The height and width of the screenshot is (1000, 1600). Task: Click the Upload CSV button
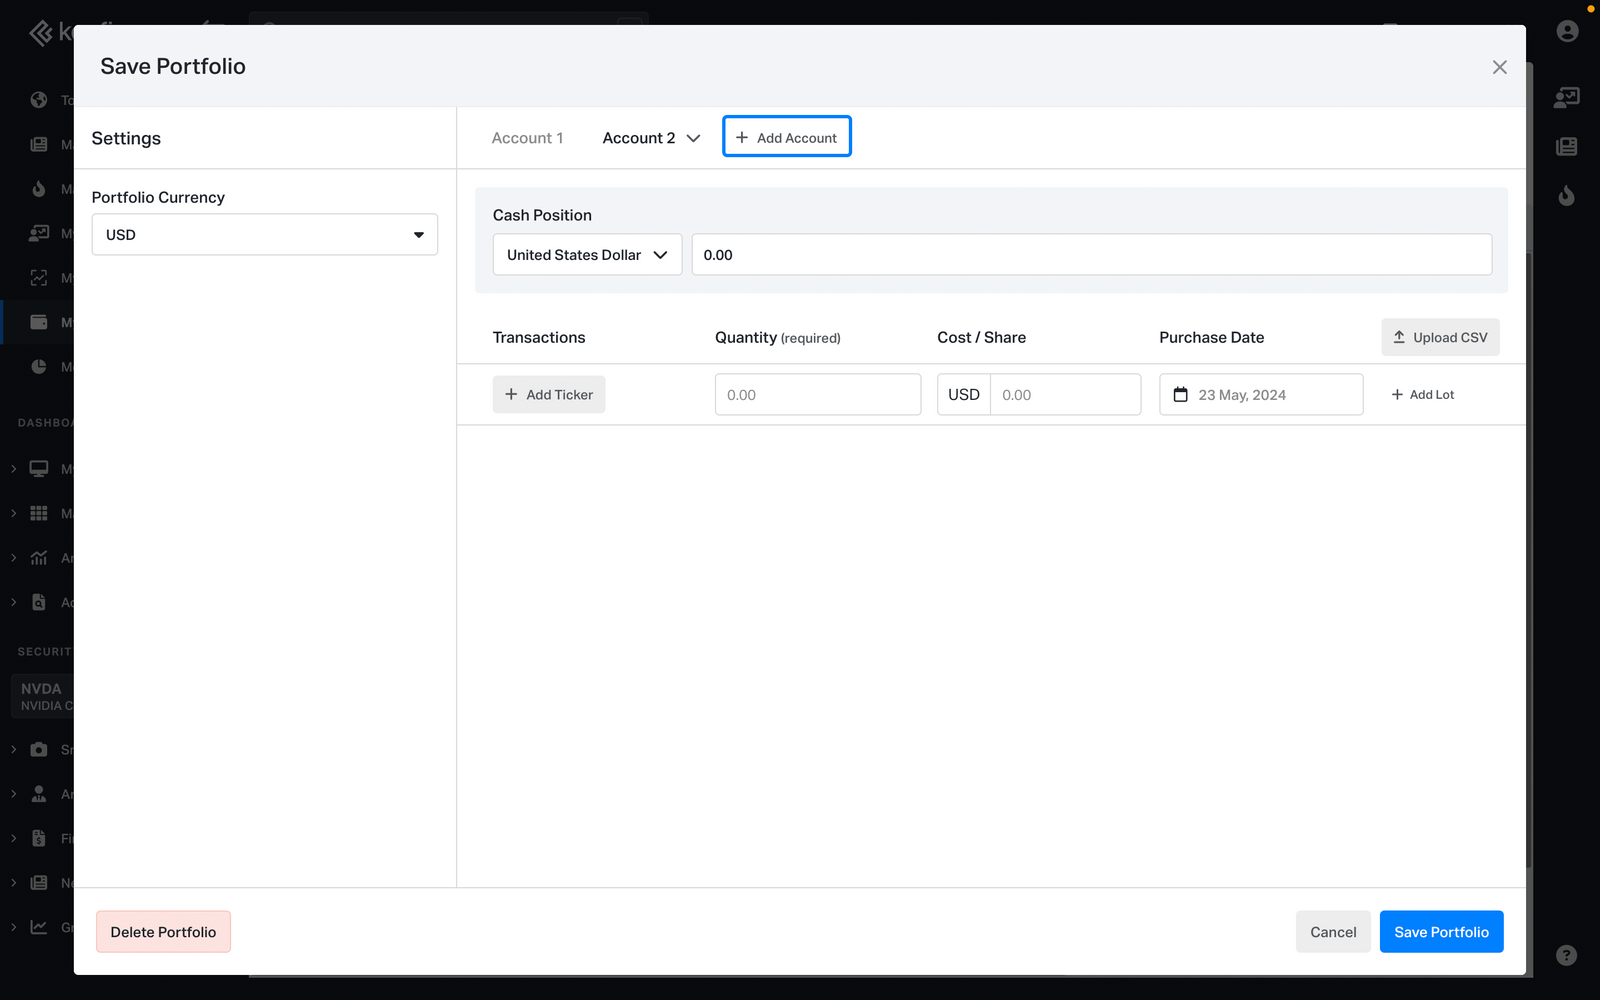pyautogui.click(x=1440, y=338)
